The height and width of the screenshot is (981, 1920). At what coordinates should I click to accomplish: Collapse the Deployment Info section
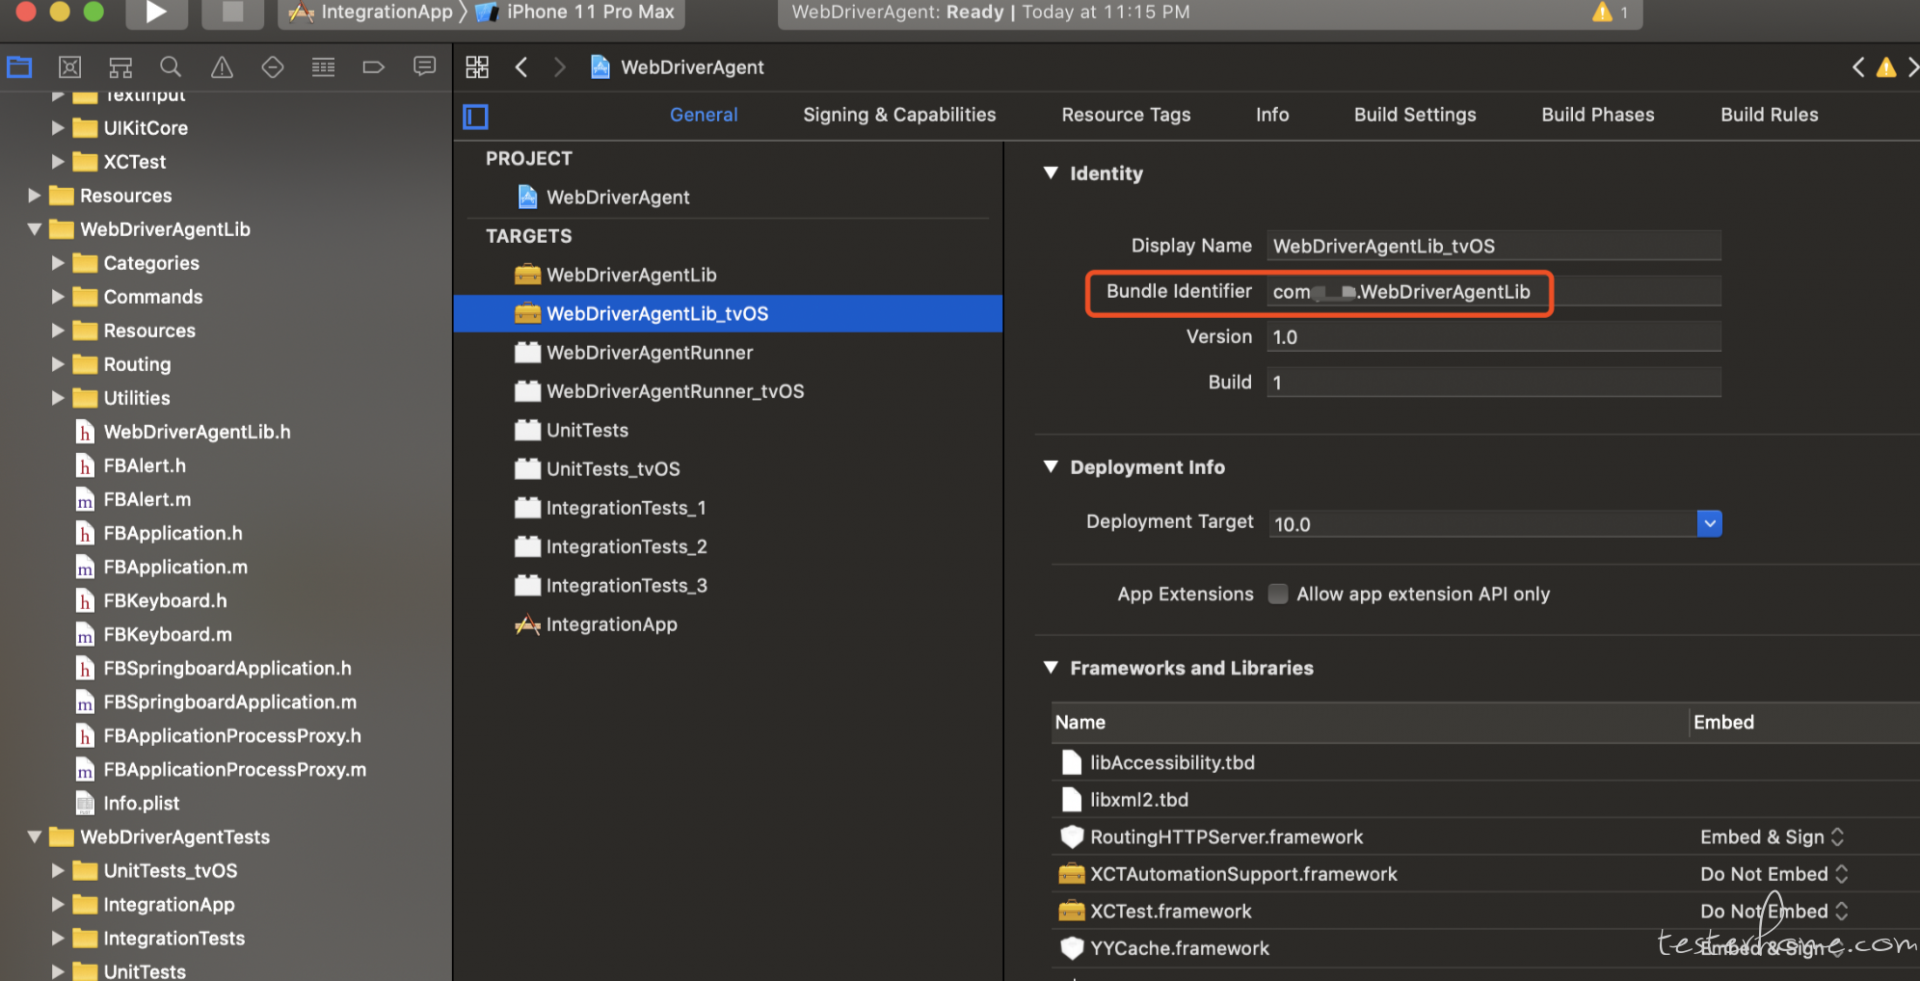click(1051, 467)
